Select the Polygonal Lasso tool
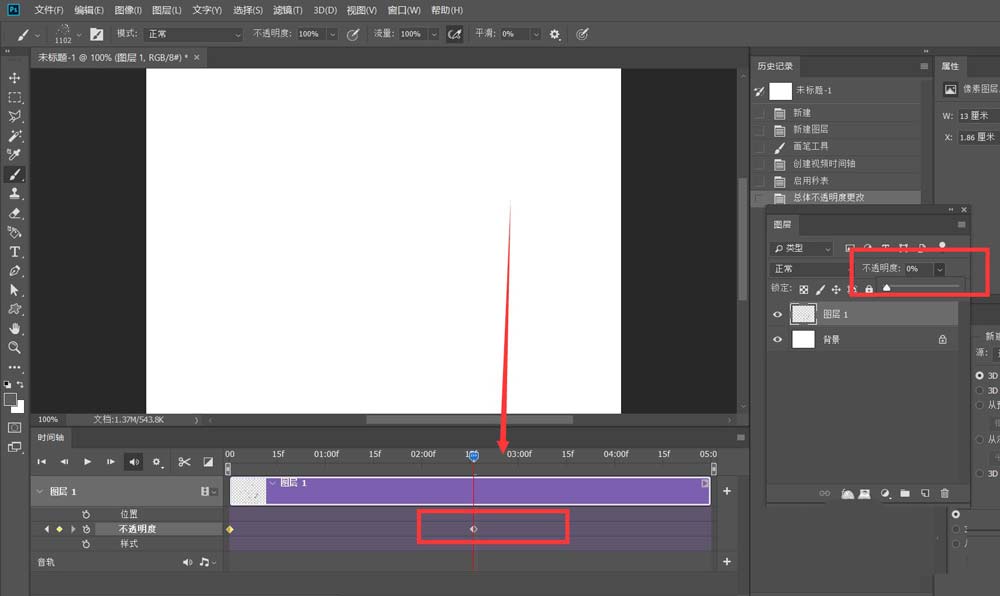This screenshot has width=1000, height=596. coord(14,116)
